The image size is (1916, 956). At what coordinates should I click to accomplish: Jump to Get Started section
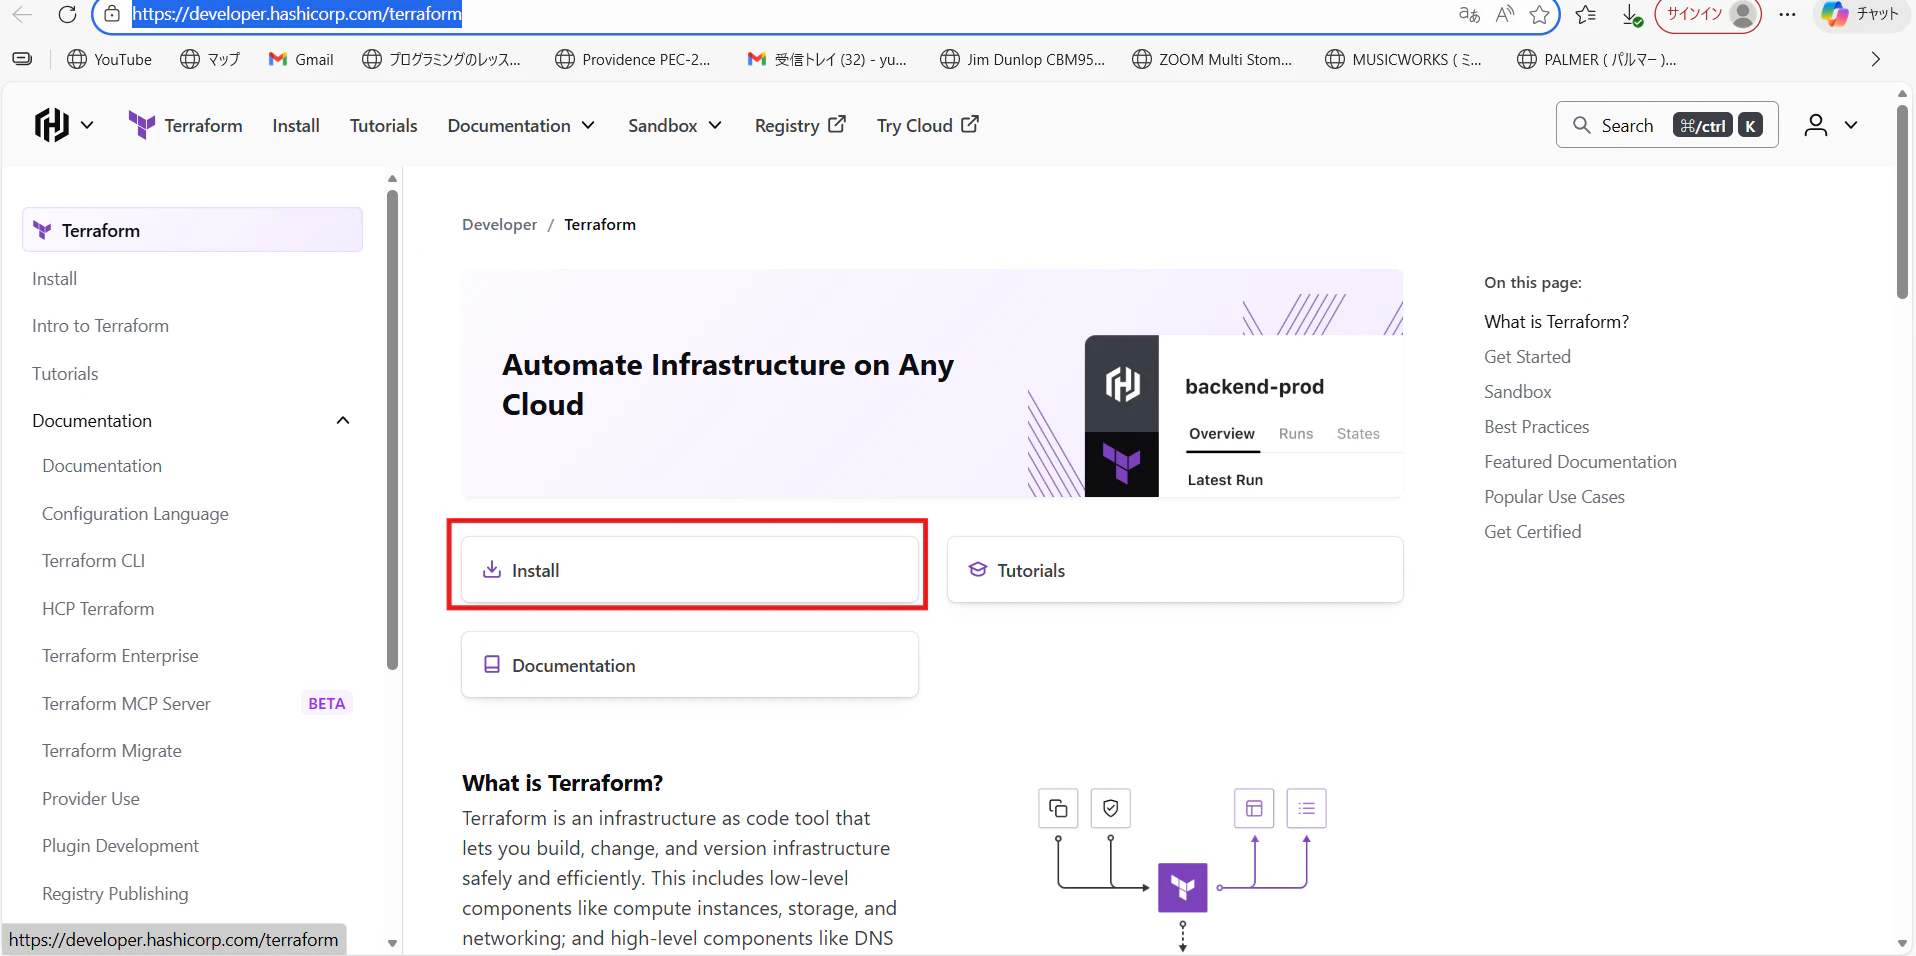click(x=1527, y=356)
